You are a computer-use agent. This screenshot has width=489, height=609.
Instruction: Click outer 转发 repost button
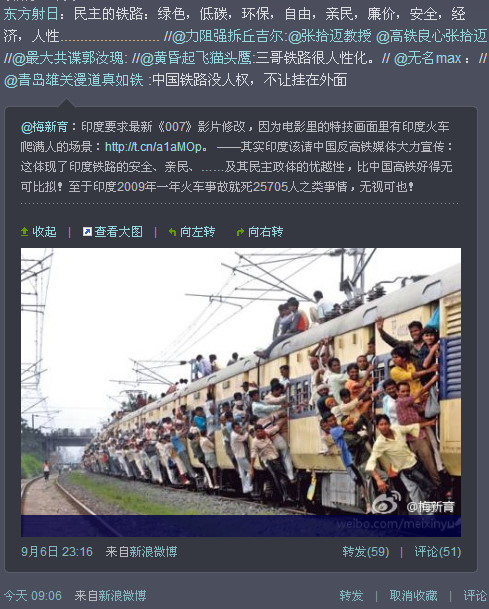tap(352, 595)
